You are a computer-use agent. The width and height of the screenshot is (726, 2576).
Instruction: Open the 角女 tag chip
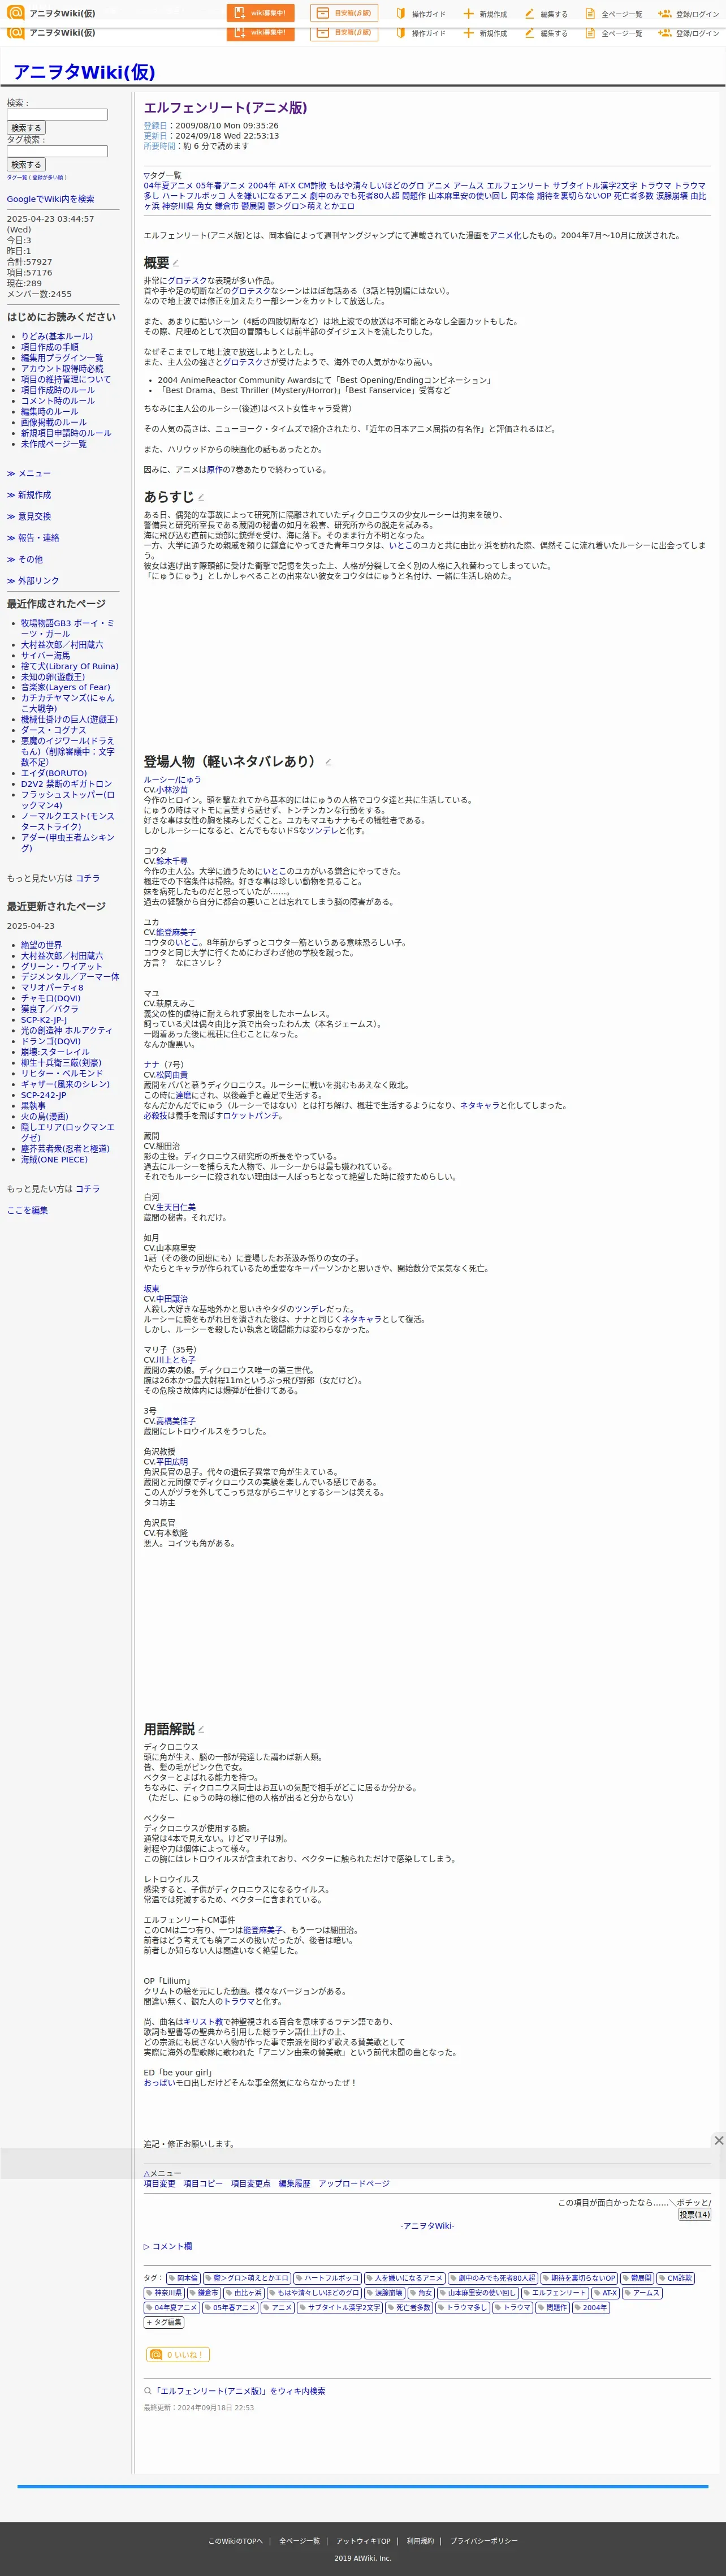coord(421,2293)
